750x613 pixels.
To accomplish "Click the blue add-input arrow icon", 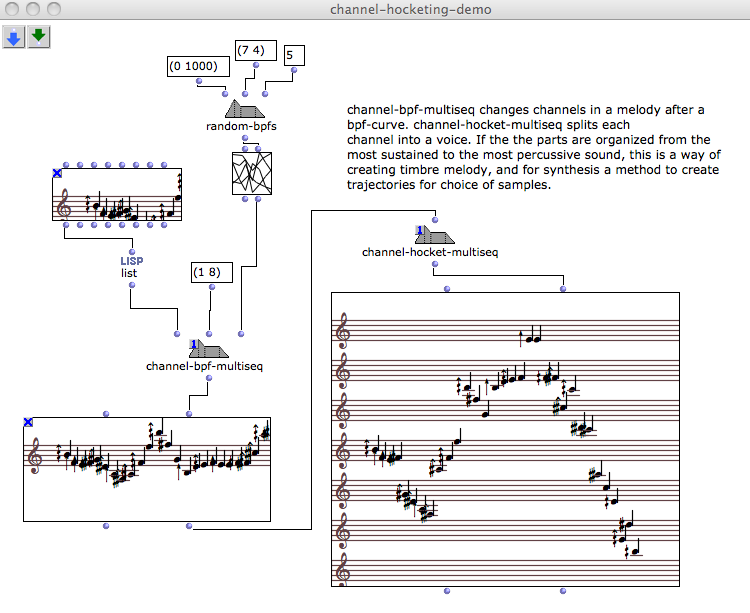I will point(14,37).
